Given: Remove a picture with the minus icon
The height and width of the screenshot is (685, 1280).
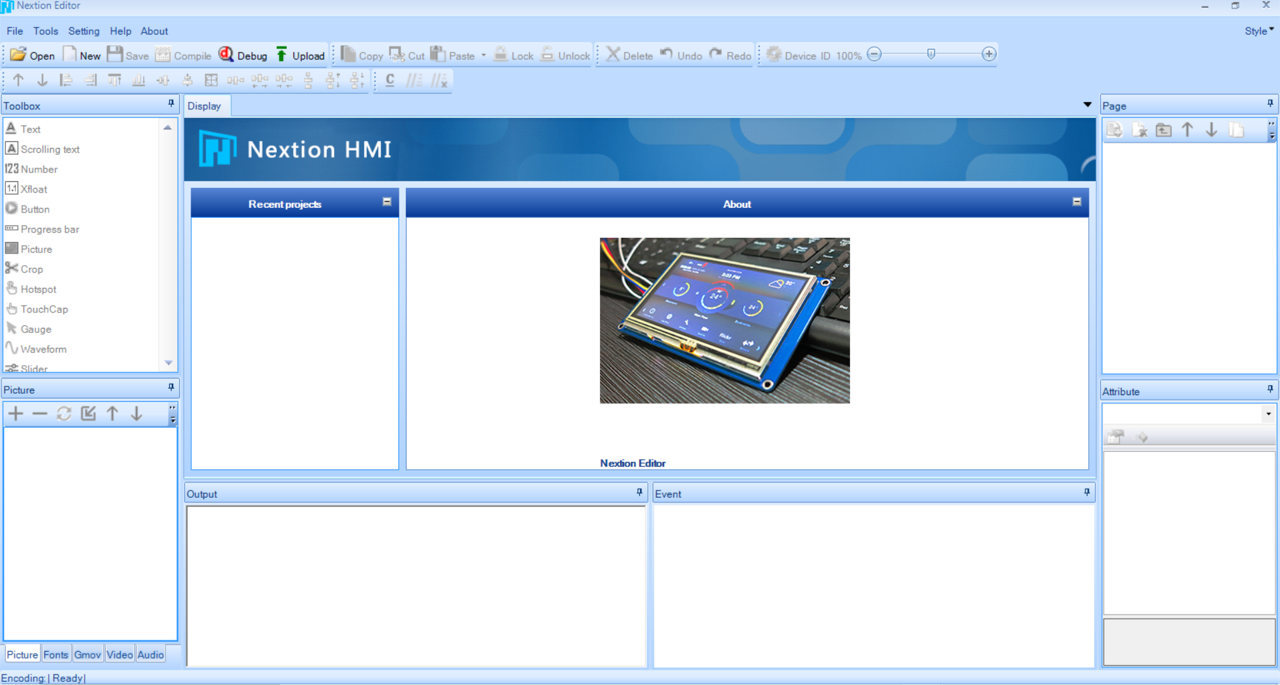Looking at the screenshot, I should coord(40,413).
